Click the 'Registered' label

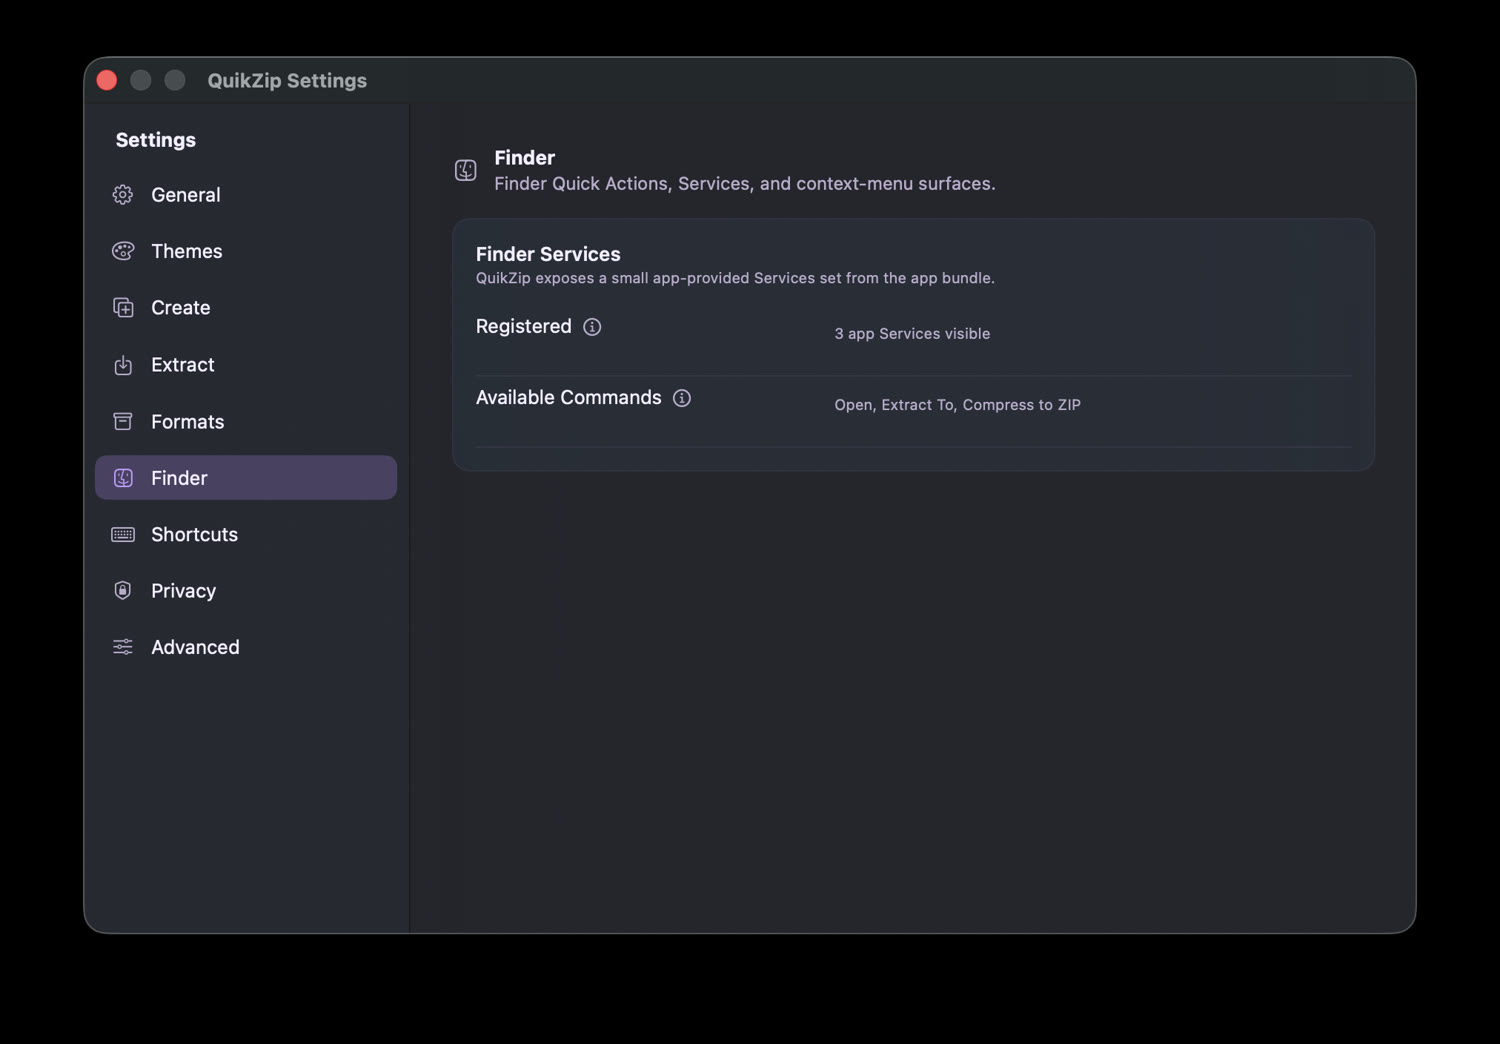524,327
